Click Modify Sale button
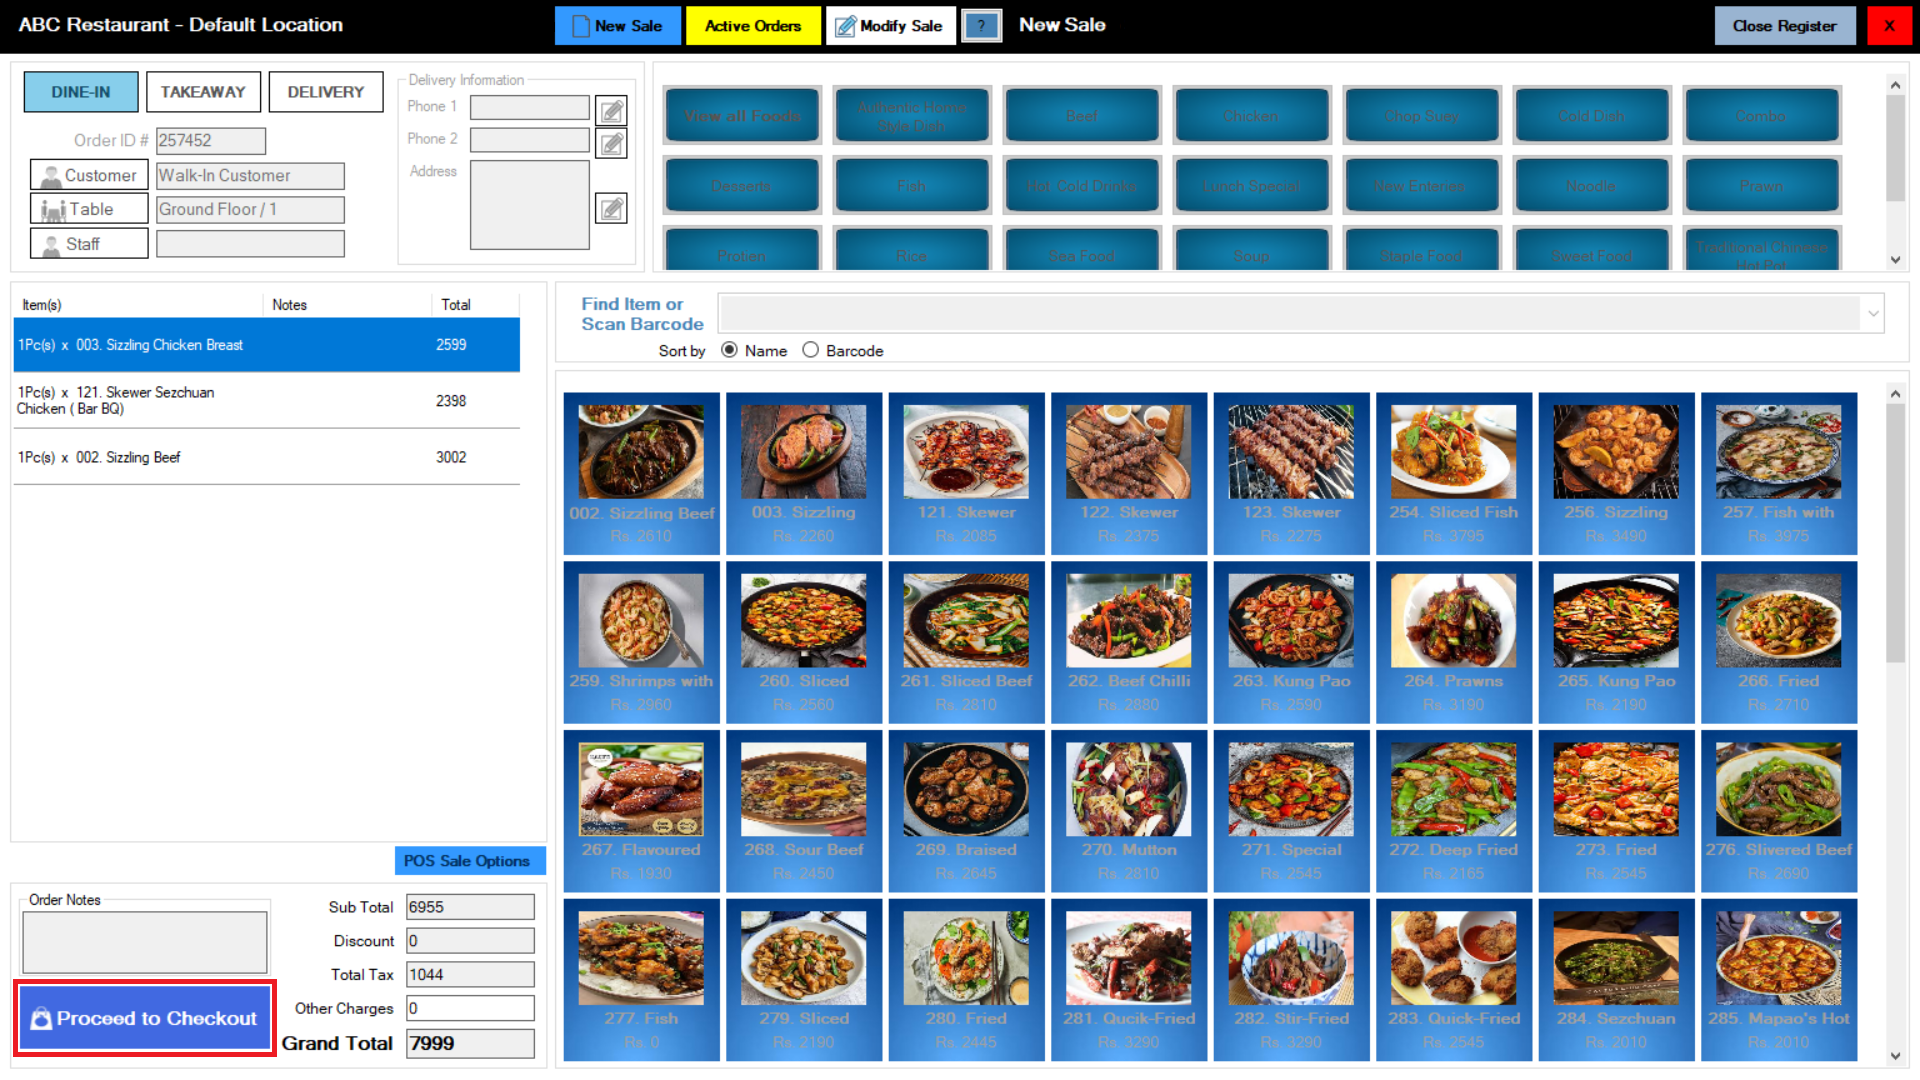This screenshot has height=1080, width=1920. pyautogui.click(x=890, y=26)
